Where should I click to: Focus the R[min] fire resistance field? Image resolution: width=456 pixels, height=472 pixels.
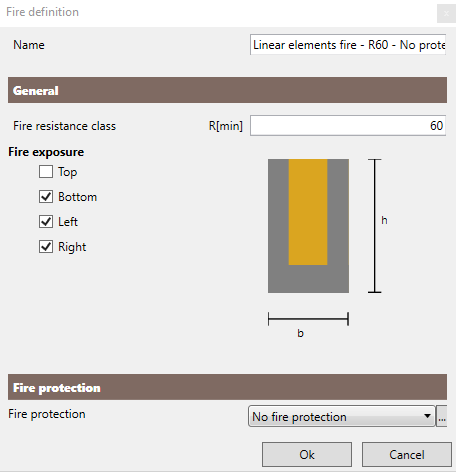pos(348,126)
